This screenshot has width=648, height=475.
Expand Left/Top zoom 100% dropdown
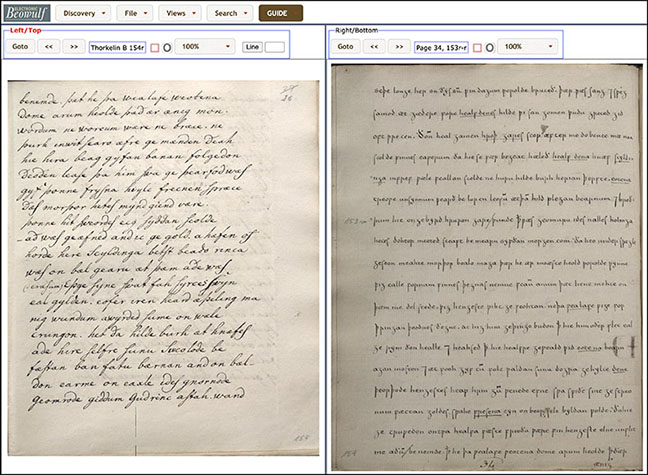point(205,47)
